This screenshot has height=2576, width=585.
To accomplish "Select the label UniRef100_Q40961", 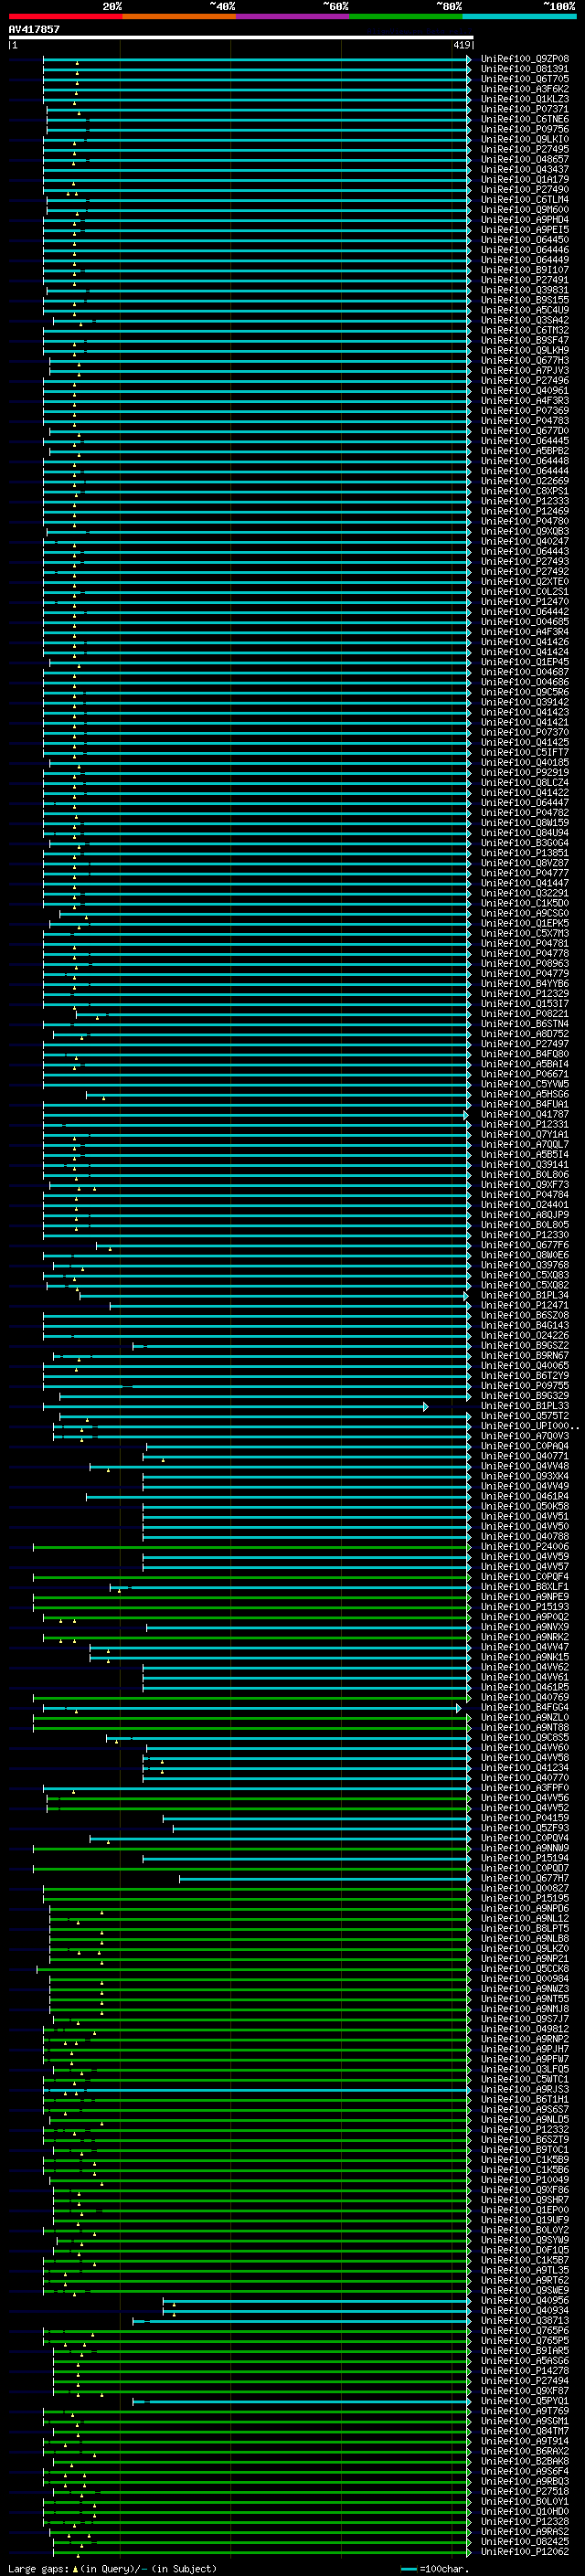I will click(524, 391).
